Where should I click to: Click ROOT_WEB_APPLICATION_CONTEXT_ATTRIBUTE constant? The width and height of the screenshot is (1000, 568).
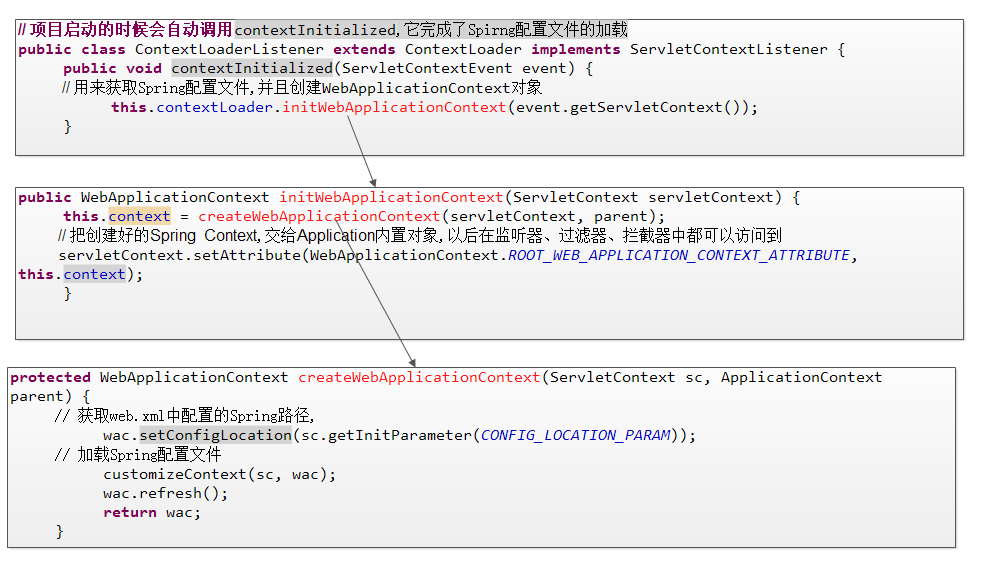(x=679, y=255)
